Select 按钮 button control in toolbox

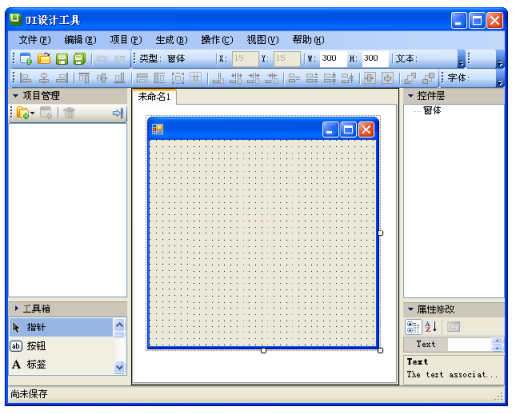pyautogui.click(x=61, y=346)
